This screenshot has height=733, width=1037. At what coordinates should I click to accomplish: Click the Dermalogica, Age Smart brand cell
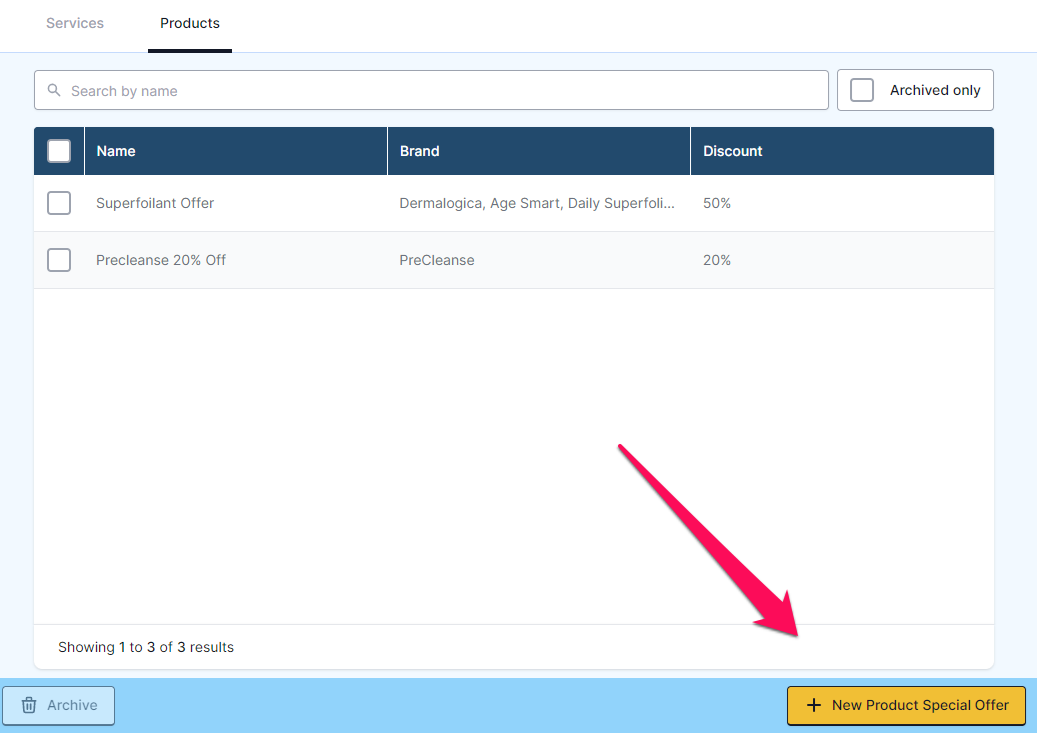[537, 203]
